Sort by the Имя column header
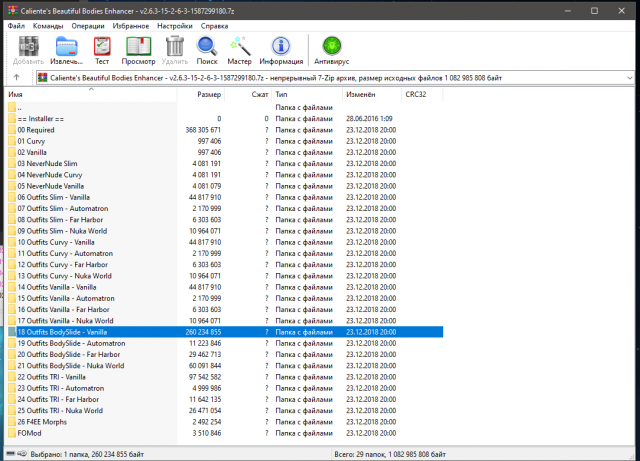The height and width of the screenshot is (461, 640). click(x=16, y=94)
